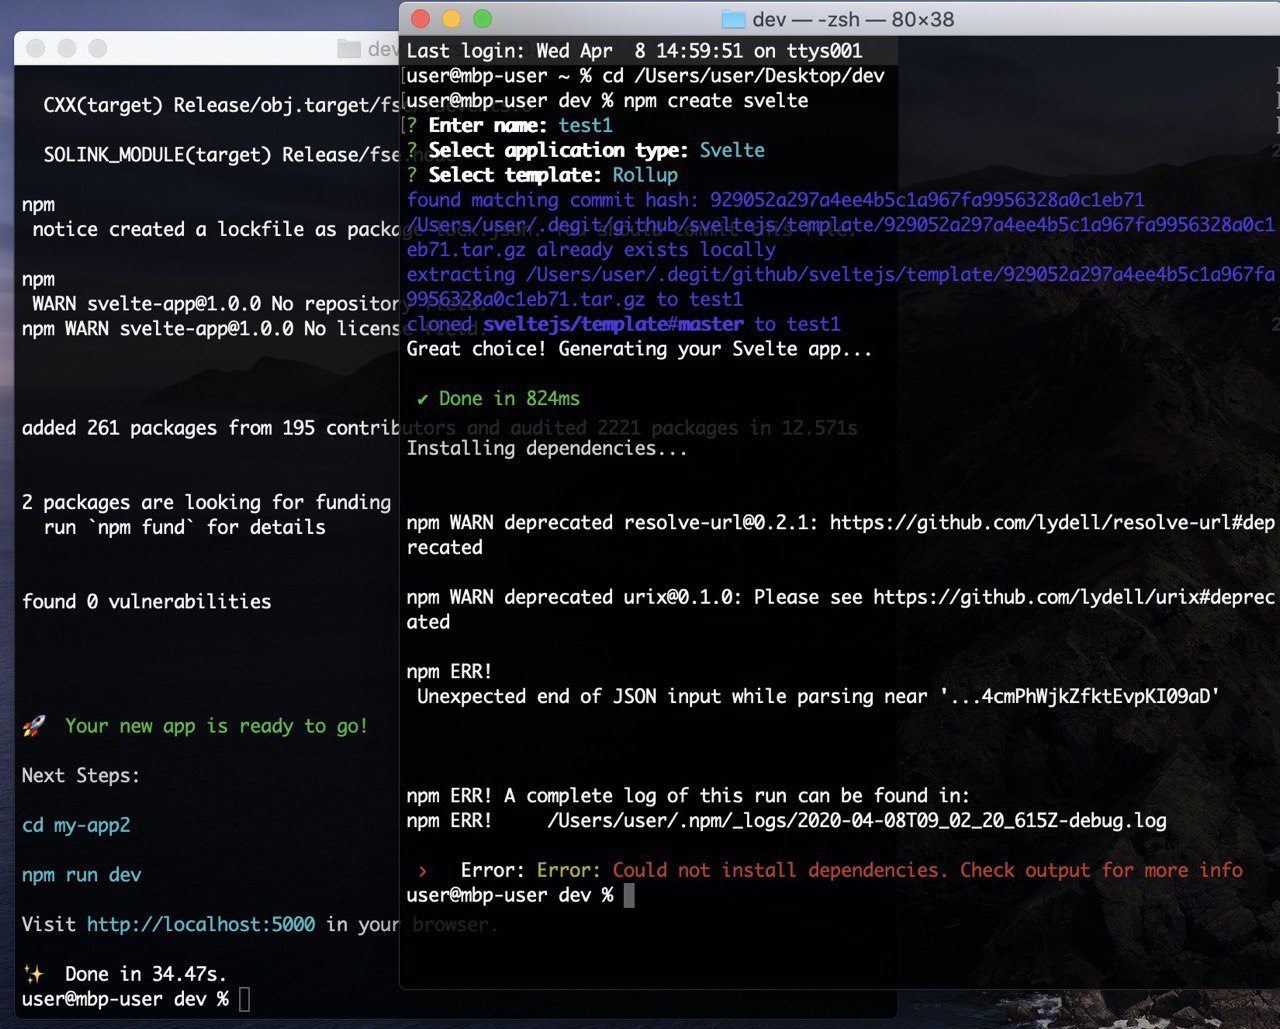Click 'notice created a lockfile' line
This screenshot has width=1280, height=1029.
tap(216, 229)
